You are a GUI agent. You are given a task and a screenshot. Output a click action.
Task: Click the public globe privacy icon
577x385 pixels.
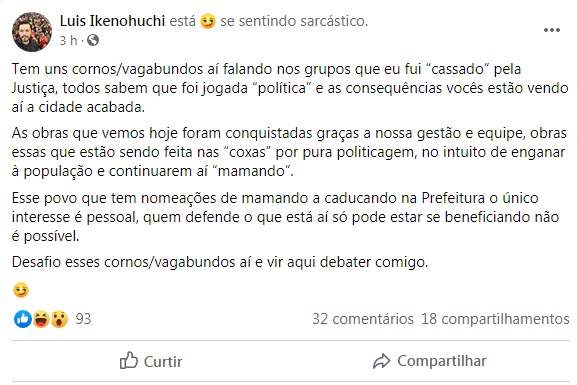pyautogui.click(x=93, y=40)
